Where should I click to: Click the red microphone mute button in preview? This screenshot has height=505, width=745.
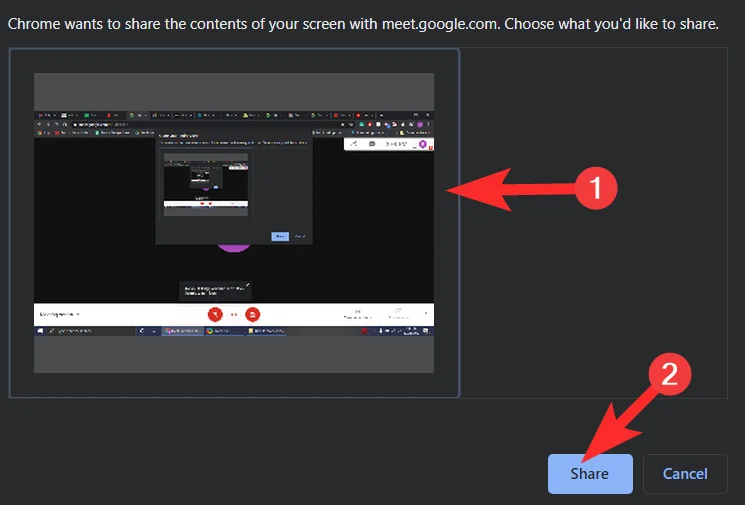[x=214, y=314]
